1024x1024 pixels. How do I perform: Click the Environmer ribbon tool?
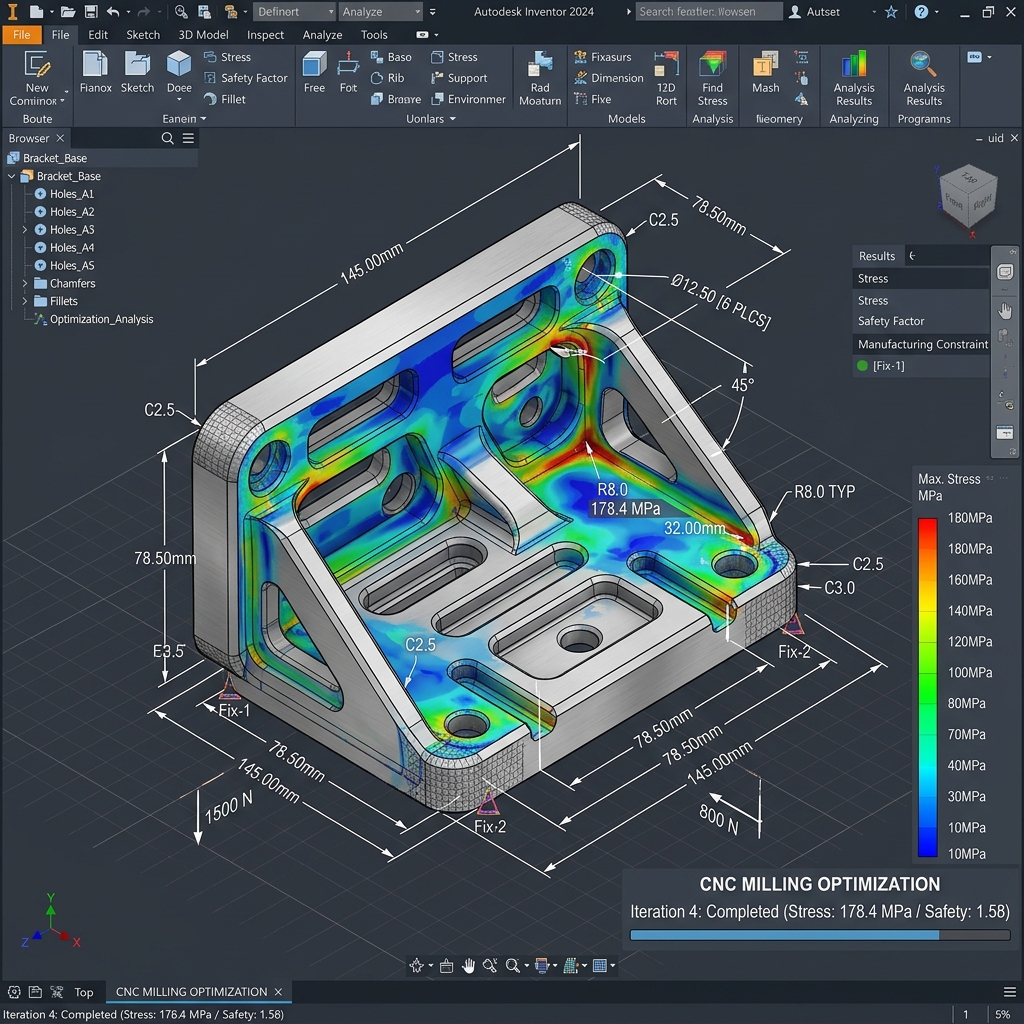click(x=468, y=99)
